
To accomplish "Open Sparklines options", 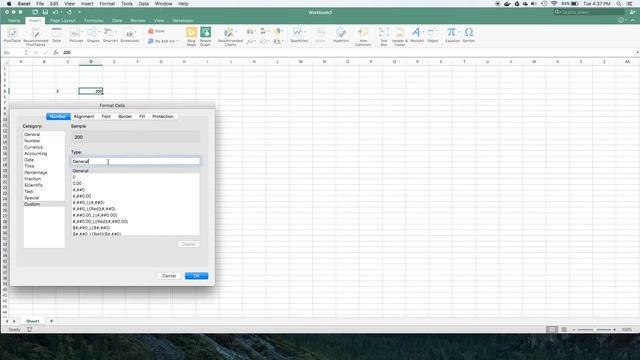I will coord(299,36).
